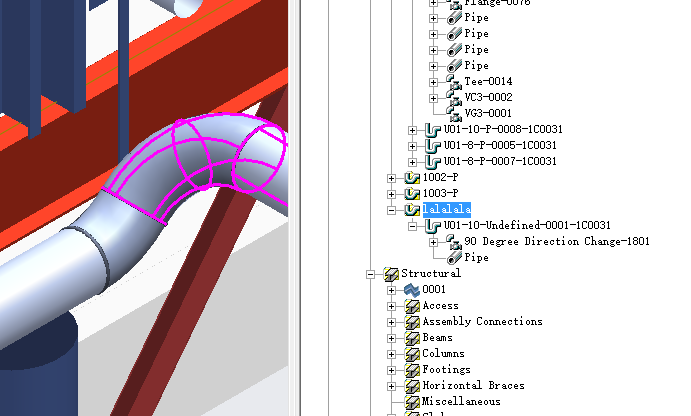
Task: Click the magenta-highlighted elbow in the 3D view
Action: (x=194, y=154)
